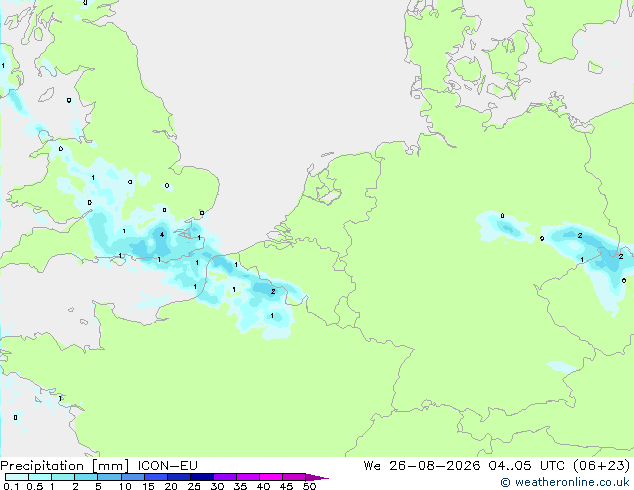The width and height of the screenshot is (634, 490).
Task: Pick the 15–20 mm legend swatch
Action: tap(156, 477)
